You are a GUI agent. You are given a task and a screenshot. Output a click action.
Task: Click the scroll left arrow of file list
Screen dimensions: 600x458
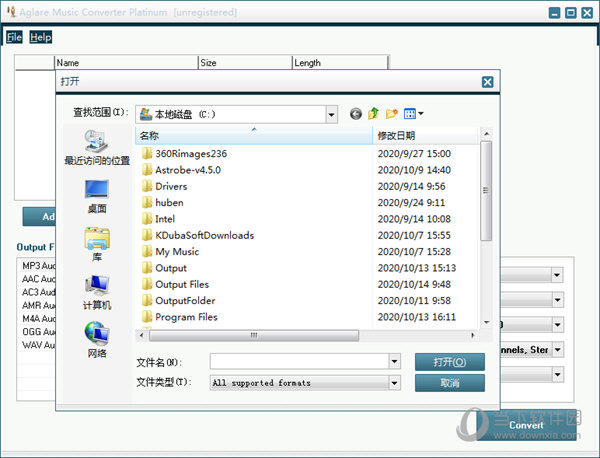[142, 336]
